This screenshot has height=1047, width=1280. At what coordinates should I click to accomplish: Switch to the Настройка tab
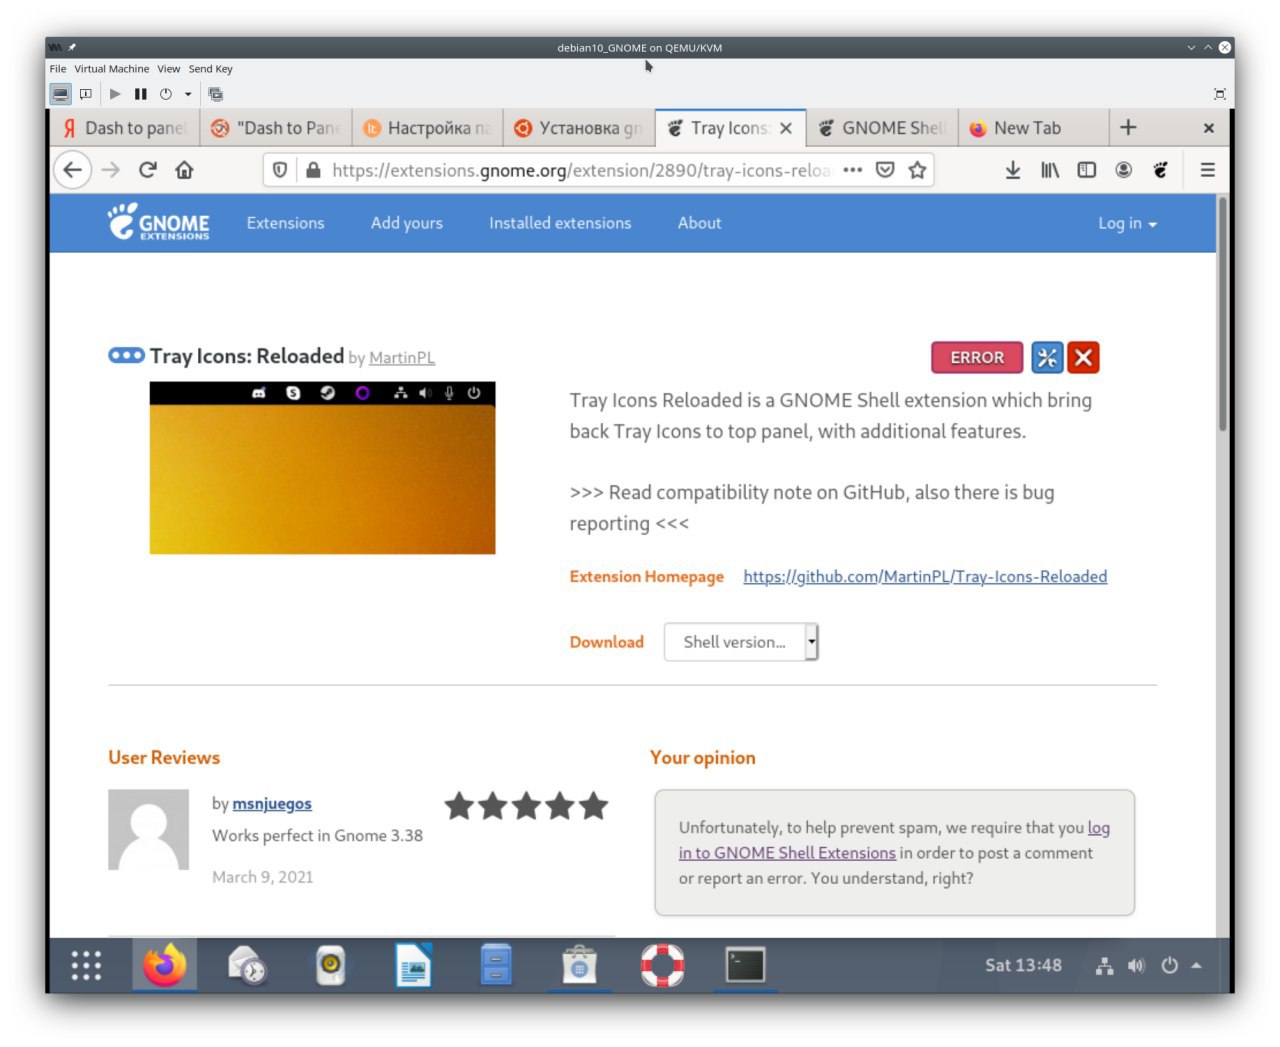[427, 128]
